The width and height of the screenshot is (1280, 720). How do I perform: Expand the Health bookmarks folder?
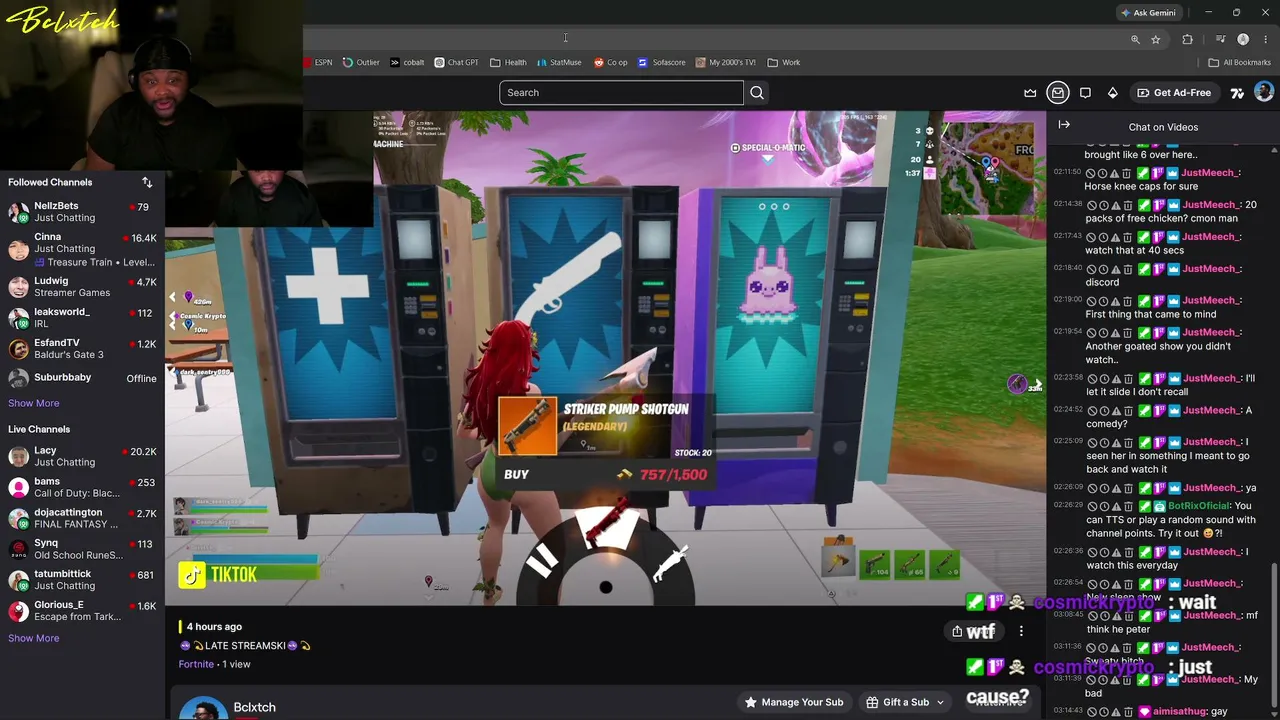508,62
